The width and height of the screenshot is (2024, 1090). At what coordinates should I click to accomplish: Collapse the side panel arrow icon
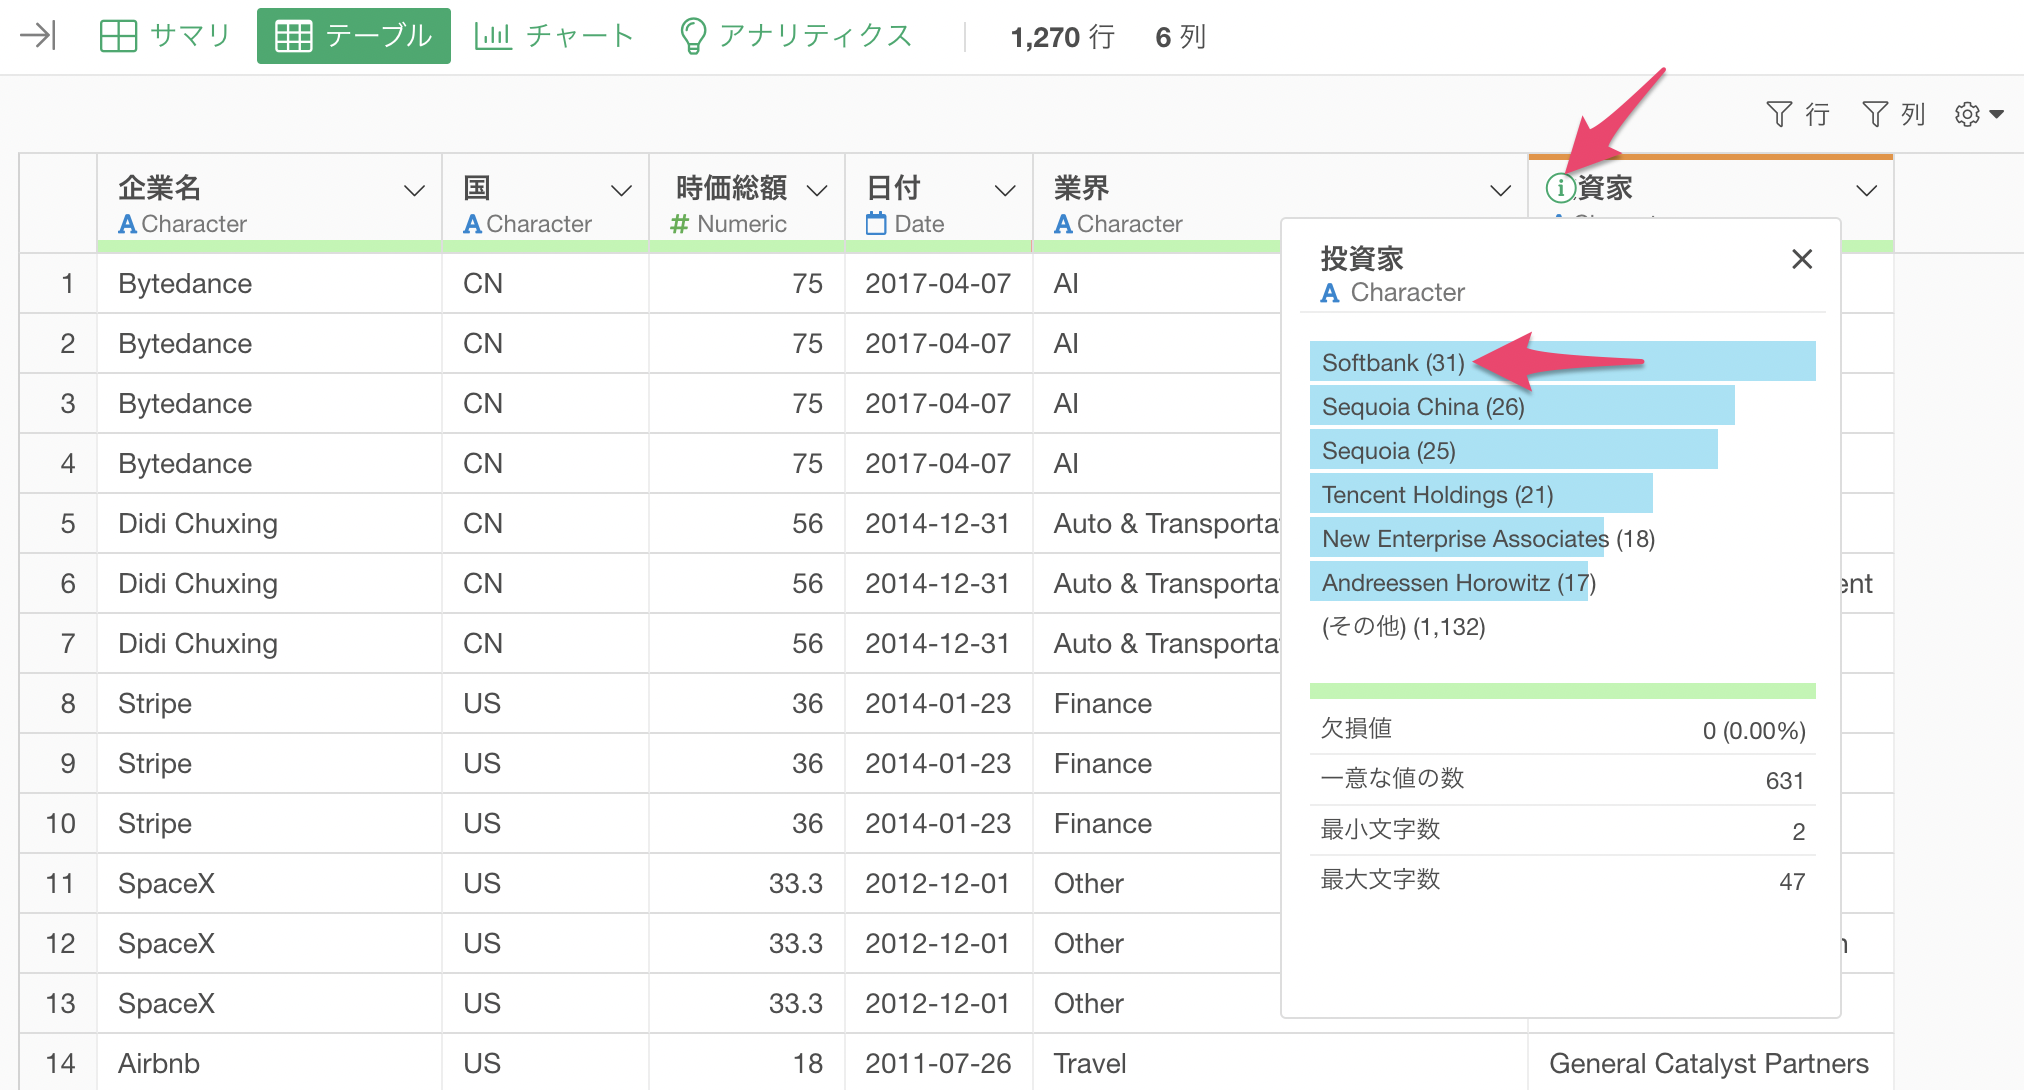point(38,37)
